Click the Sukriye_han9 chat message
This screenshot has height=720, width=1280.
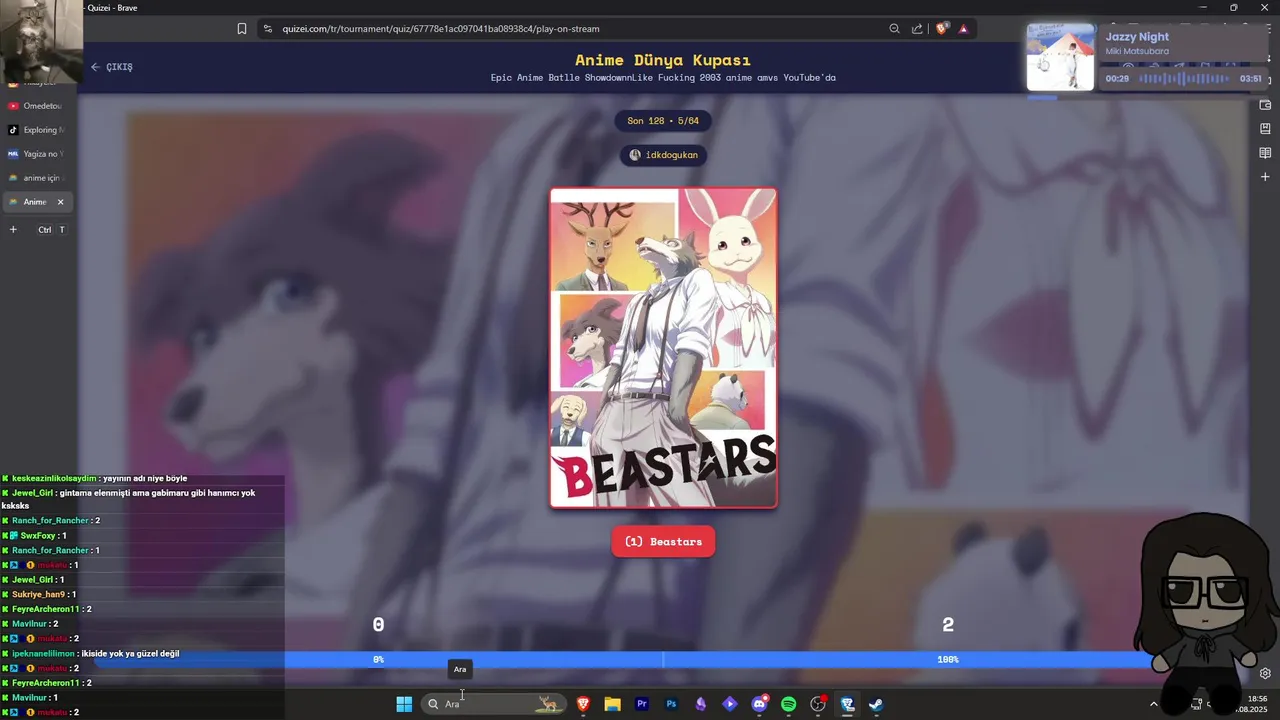39,595
